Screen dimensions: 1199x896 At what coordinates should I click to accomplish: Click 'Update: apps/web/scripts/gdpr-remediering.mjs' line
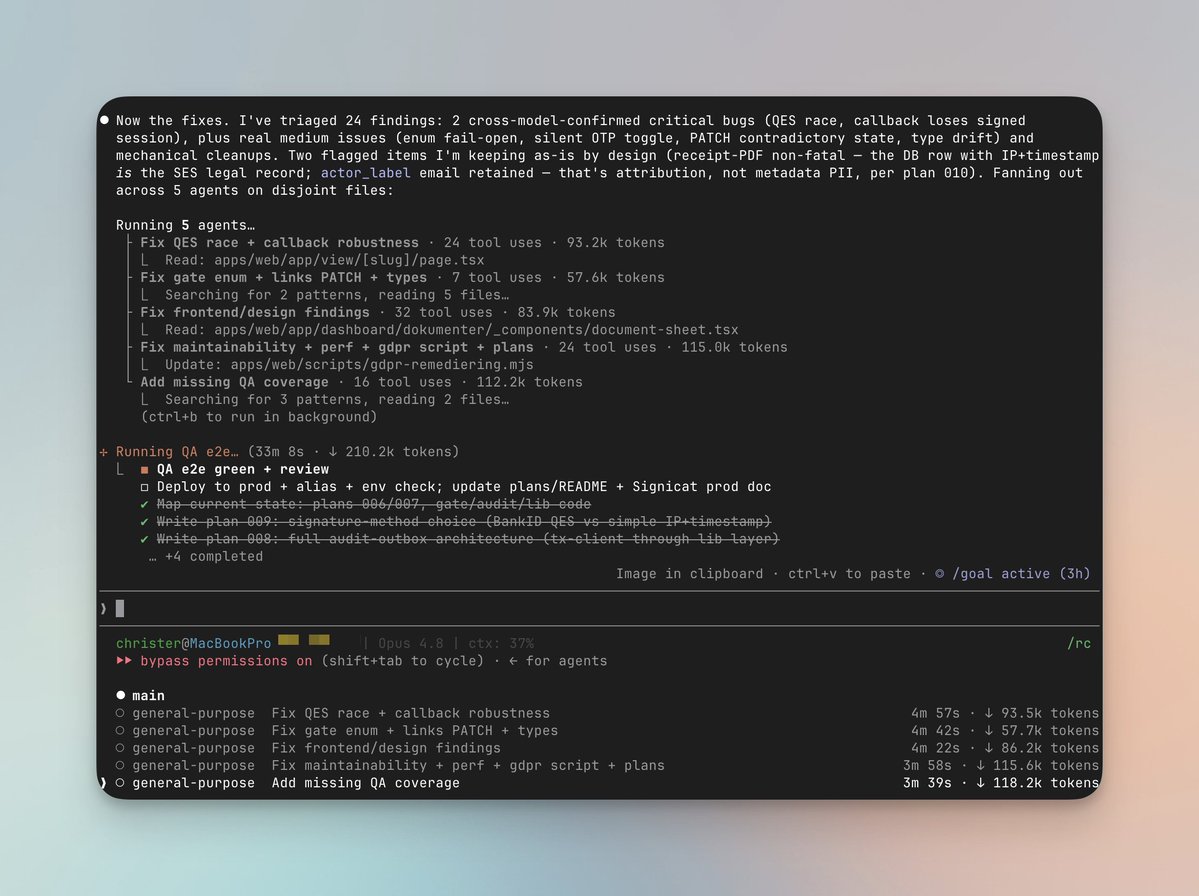[x=349, y=365]
